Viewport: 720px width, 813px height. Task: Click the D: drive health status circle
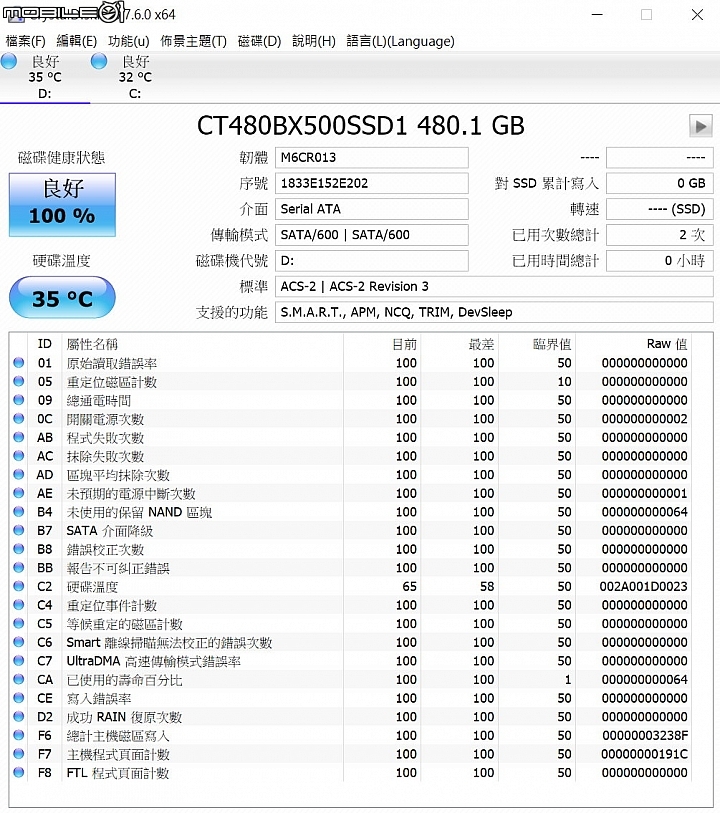pyautogui.click(x=9, y=61)
